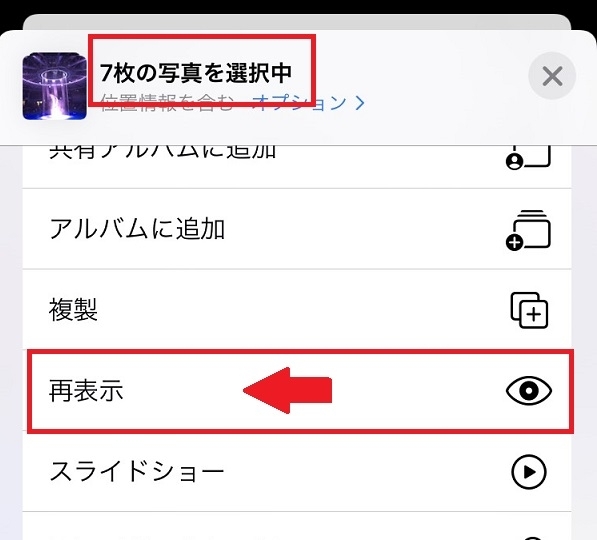Close the share sheet with X button
This screenshot has height=540, width=597.
552,76
